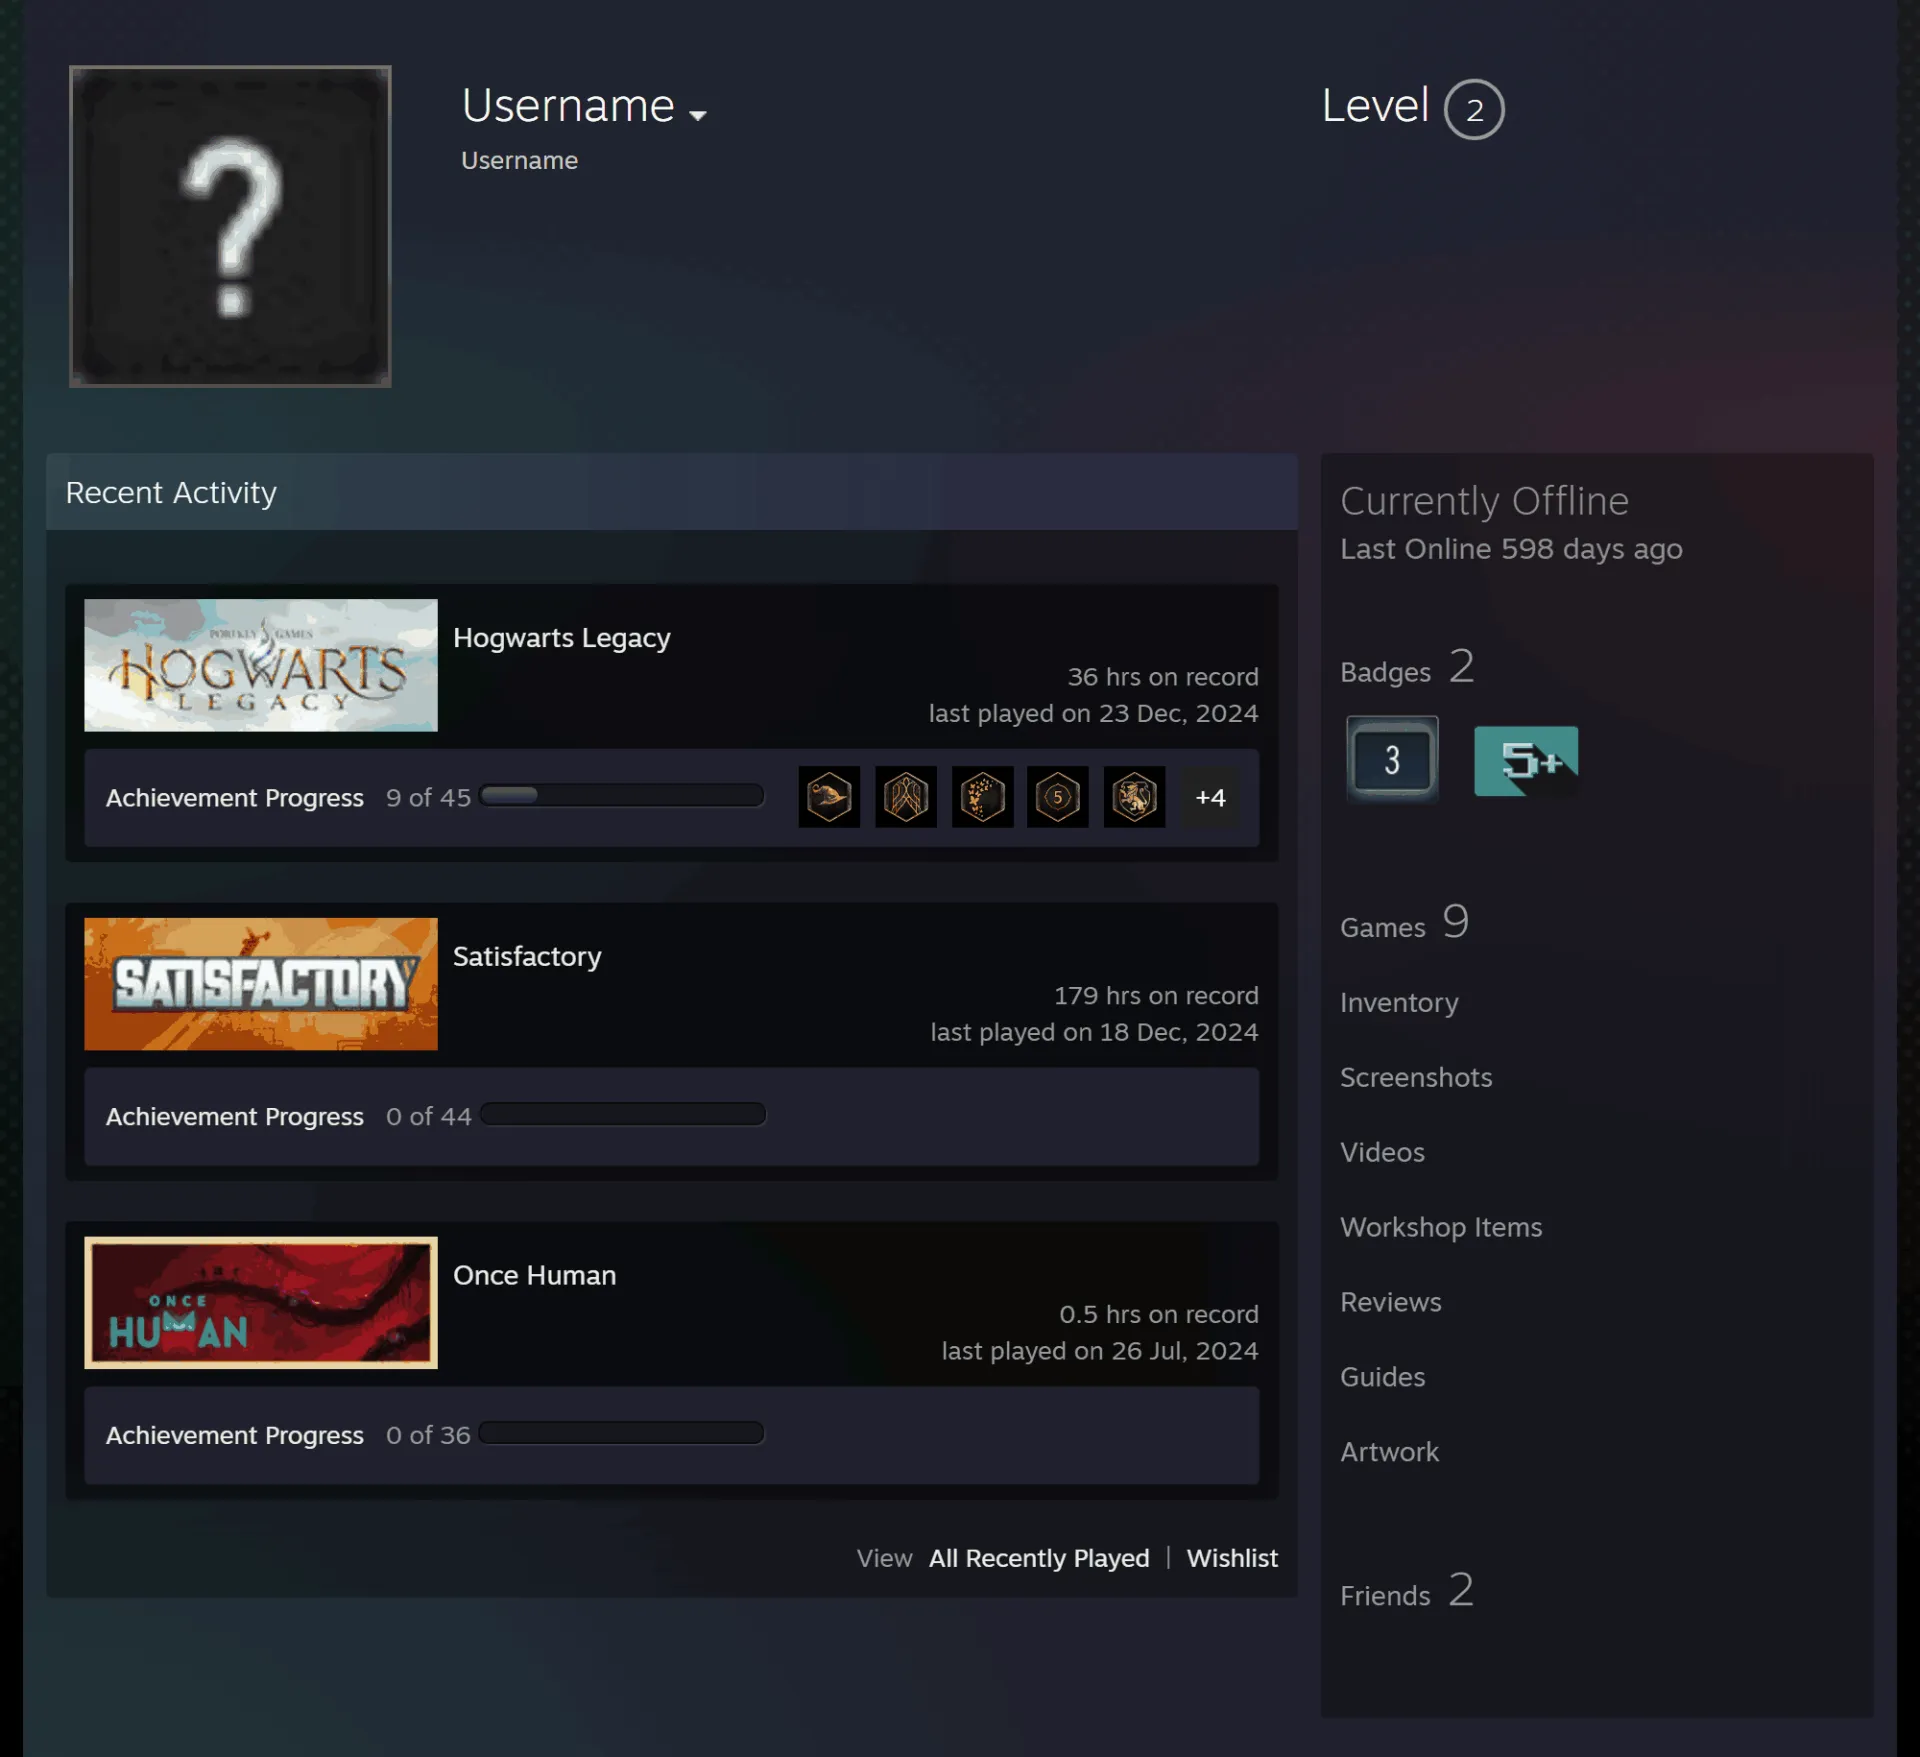Click the question mark profile avatar
Viewport: 1920px width, 1757px height.
pyautogui.click(x=230, y=226)
